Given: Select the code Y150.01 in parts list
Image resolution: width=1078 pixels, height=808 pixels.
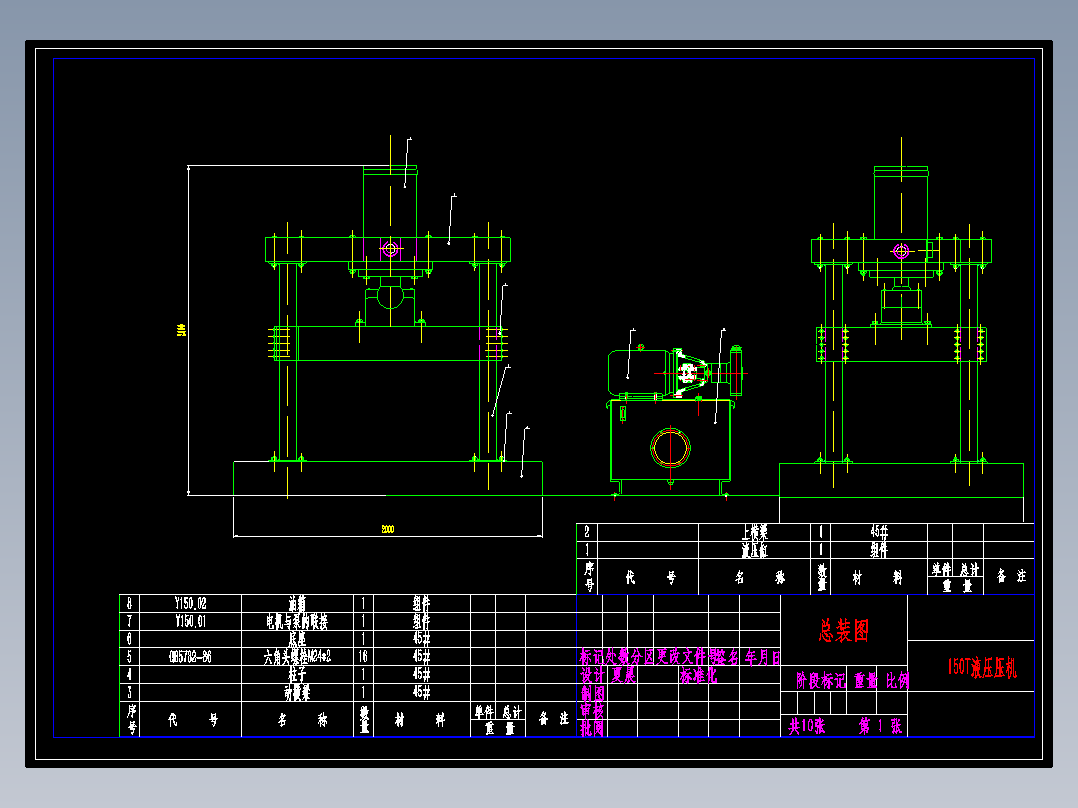Looking at the screenshot, I should [190, 622].
